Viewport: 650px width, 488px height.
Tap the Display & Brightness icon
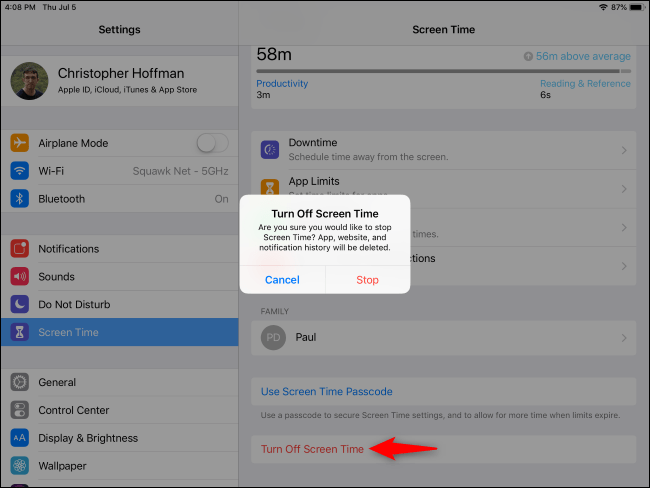tap(20, 438)
